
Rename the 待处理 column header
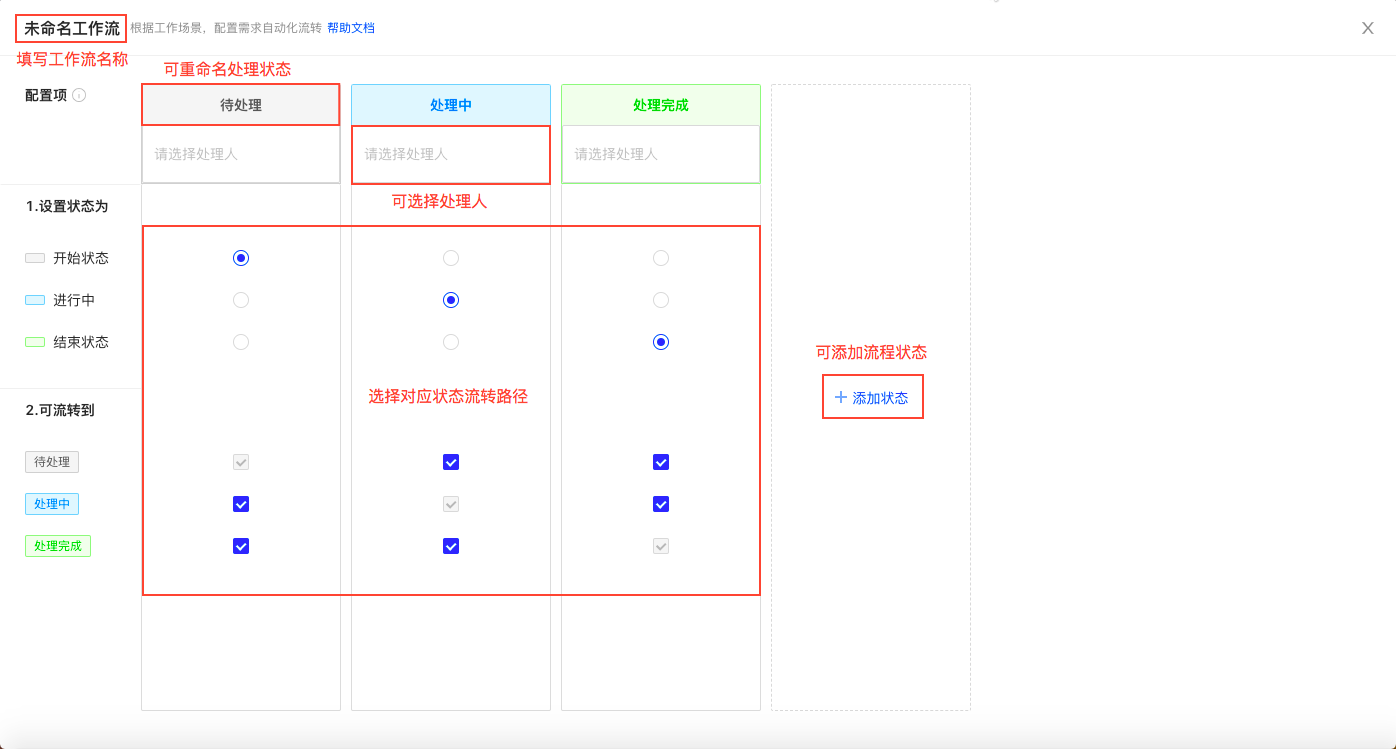241,105
